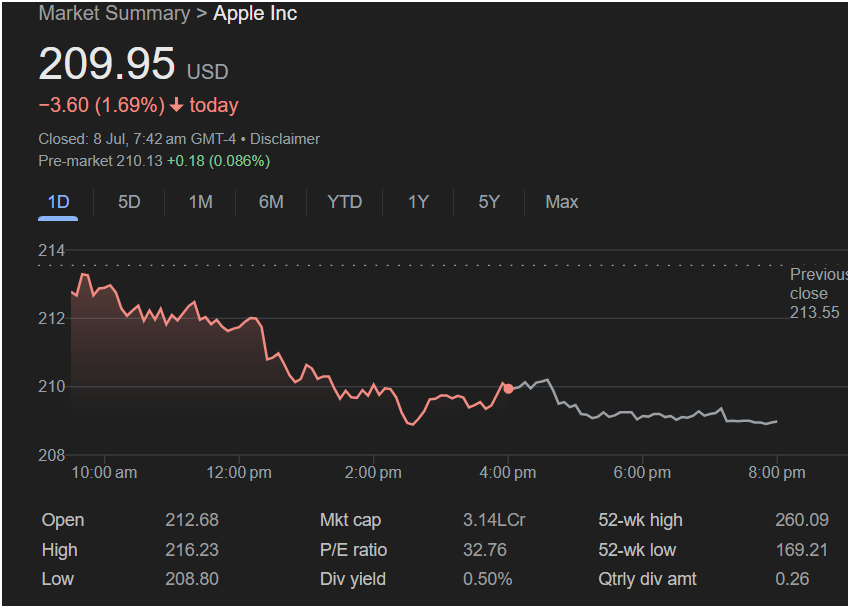Click the 2:00 pm label on the time axis

[x=373, y=472]
